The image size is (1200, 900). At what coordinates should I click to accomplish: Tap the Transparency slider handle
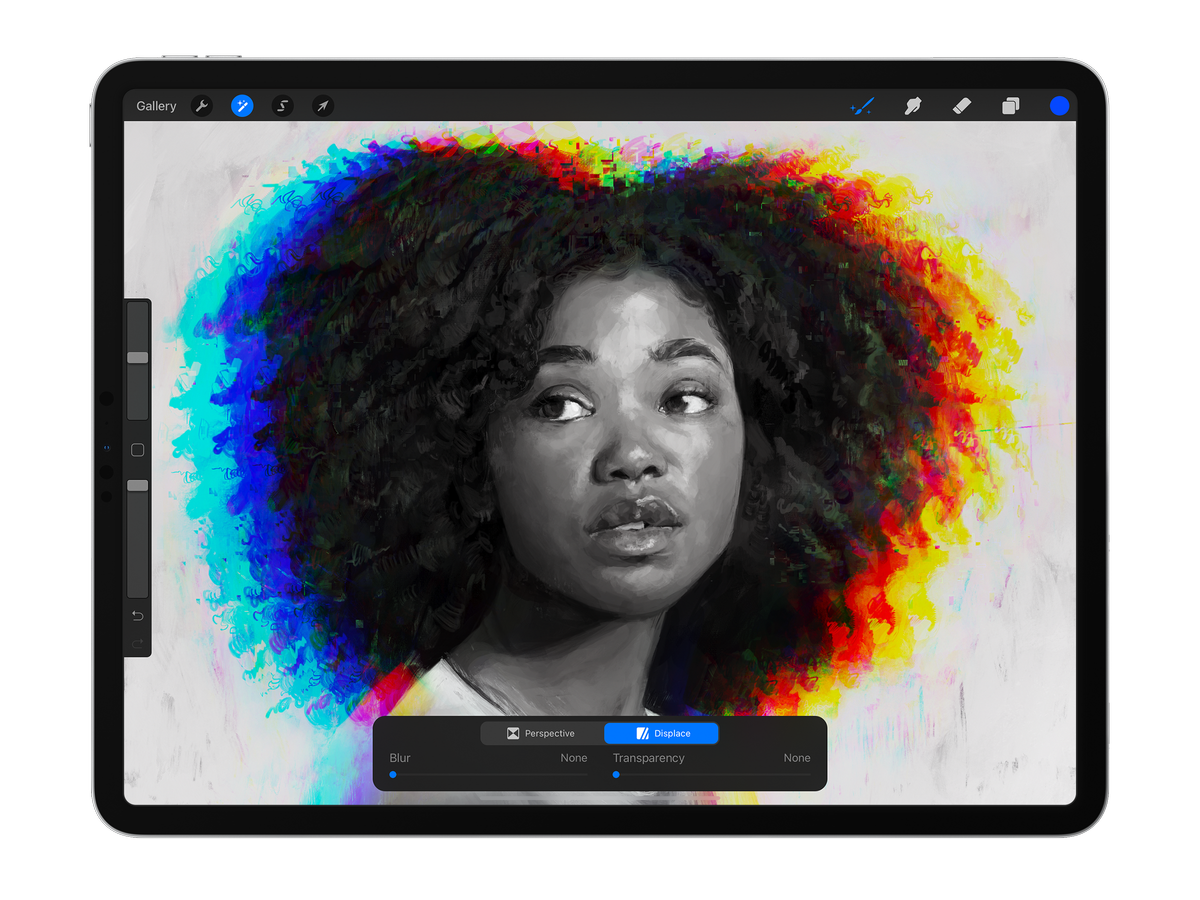point(614,773)
